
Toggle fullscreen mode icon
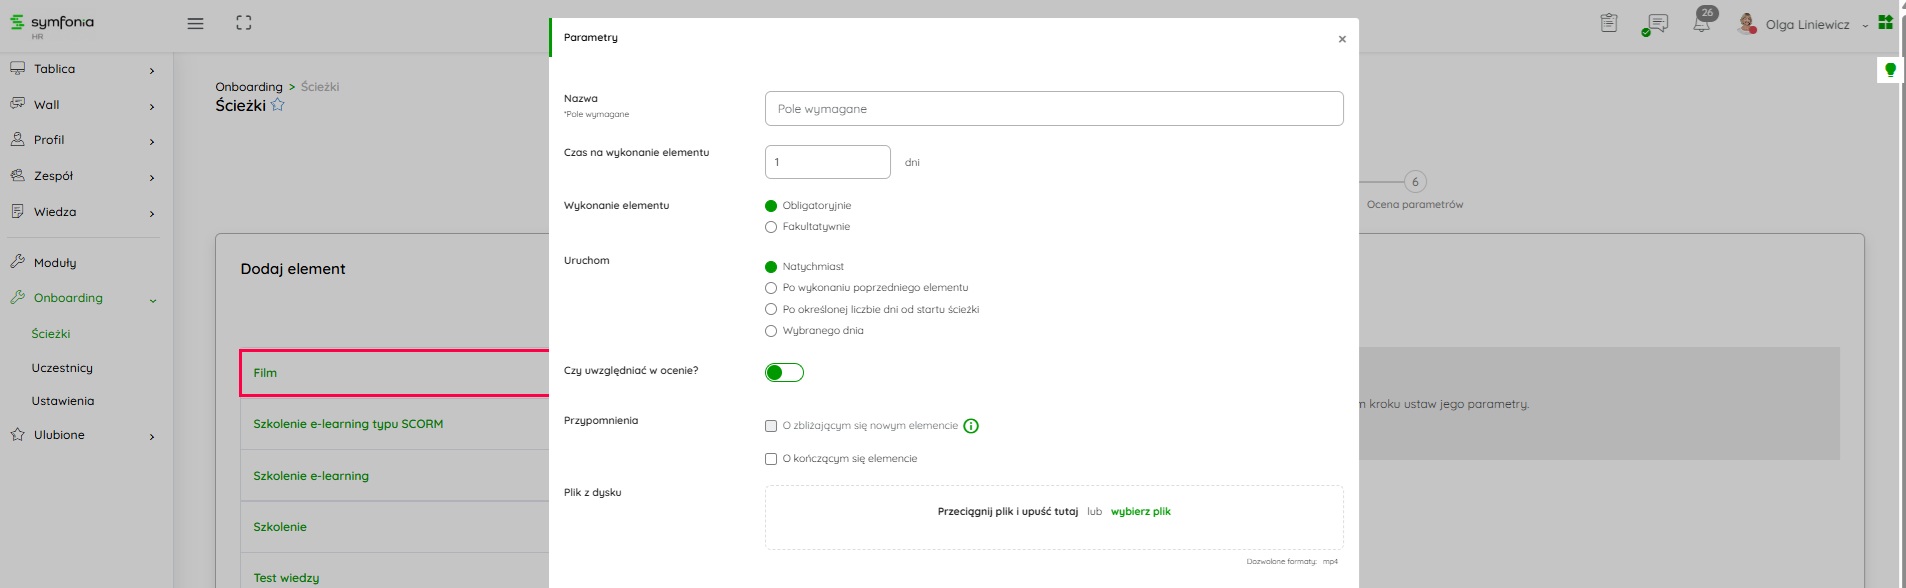[244, 23]
